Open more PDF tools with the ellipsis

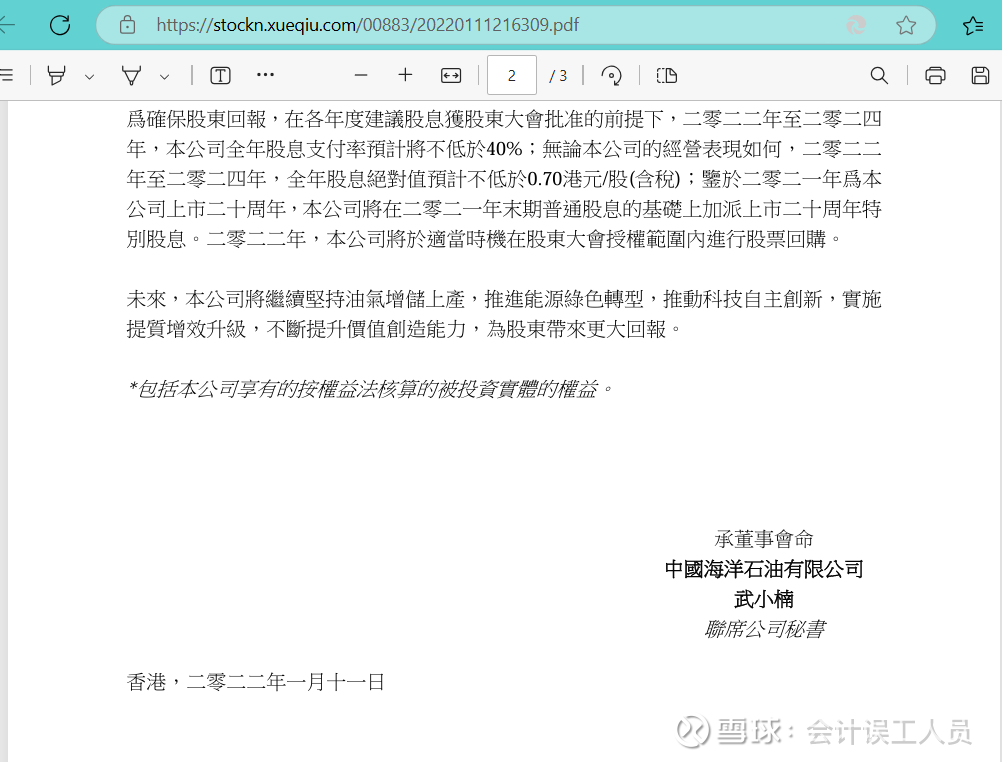coord(265,75)
